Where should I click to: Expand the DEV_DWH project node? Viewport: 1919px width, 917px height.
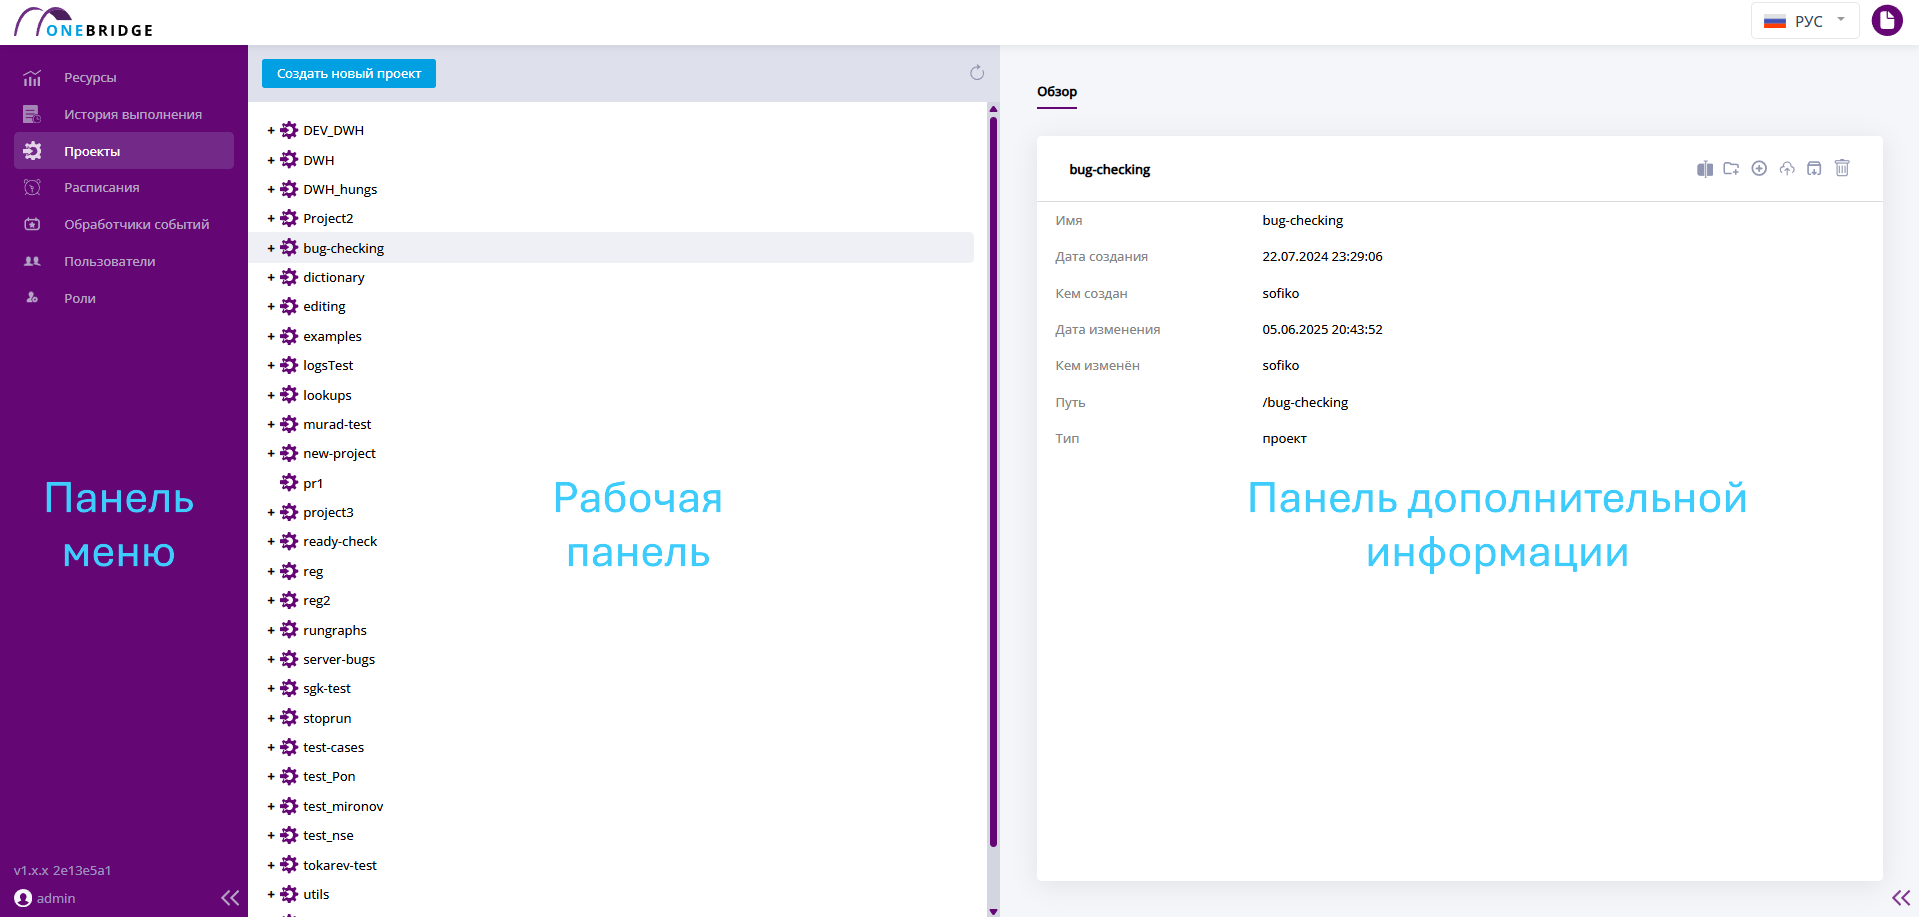coord(271,131)
